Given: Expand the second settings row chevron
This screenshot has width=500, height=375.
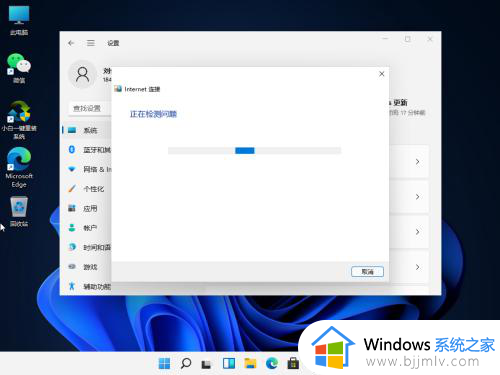Looking at the screenshot, I should [417, 197].
